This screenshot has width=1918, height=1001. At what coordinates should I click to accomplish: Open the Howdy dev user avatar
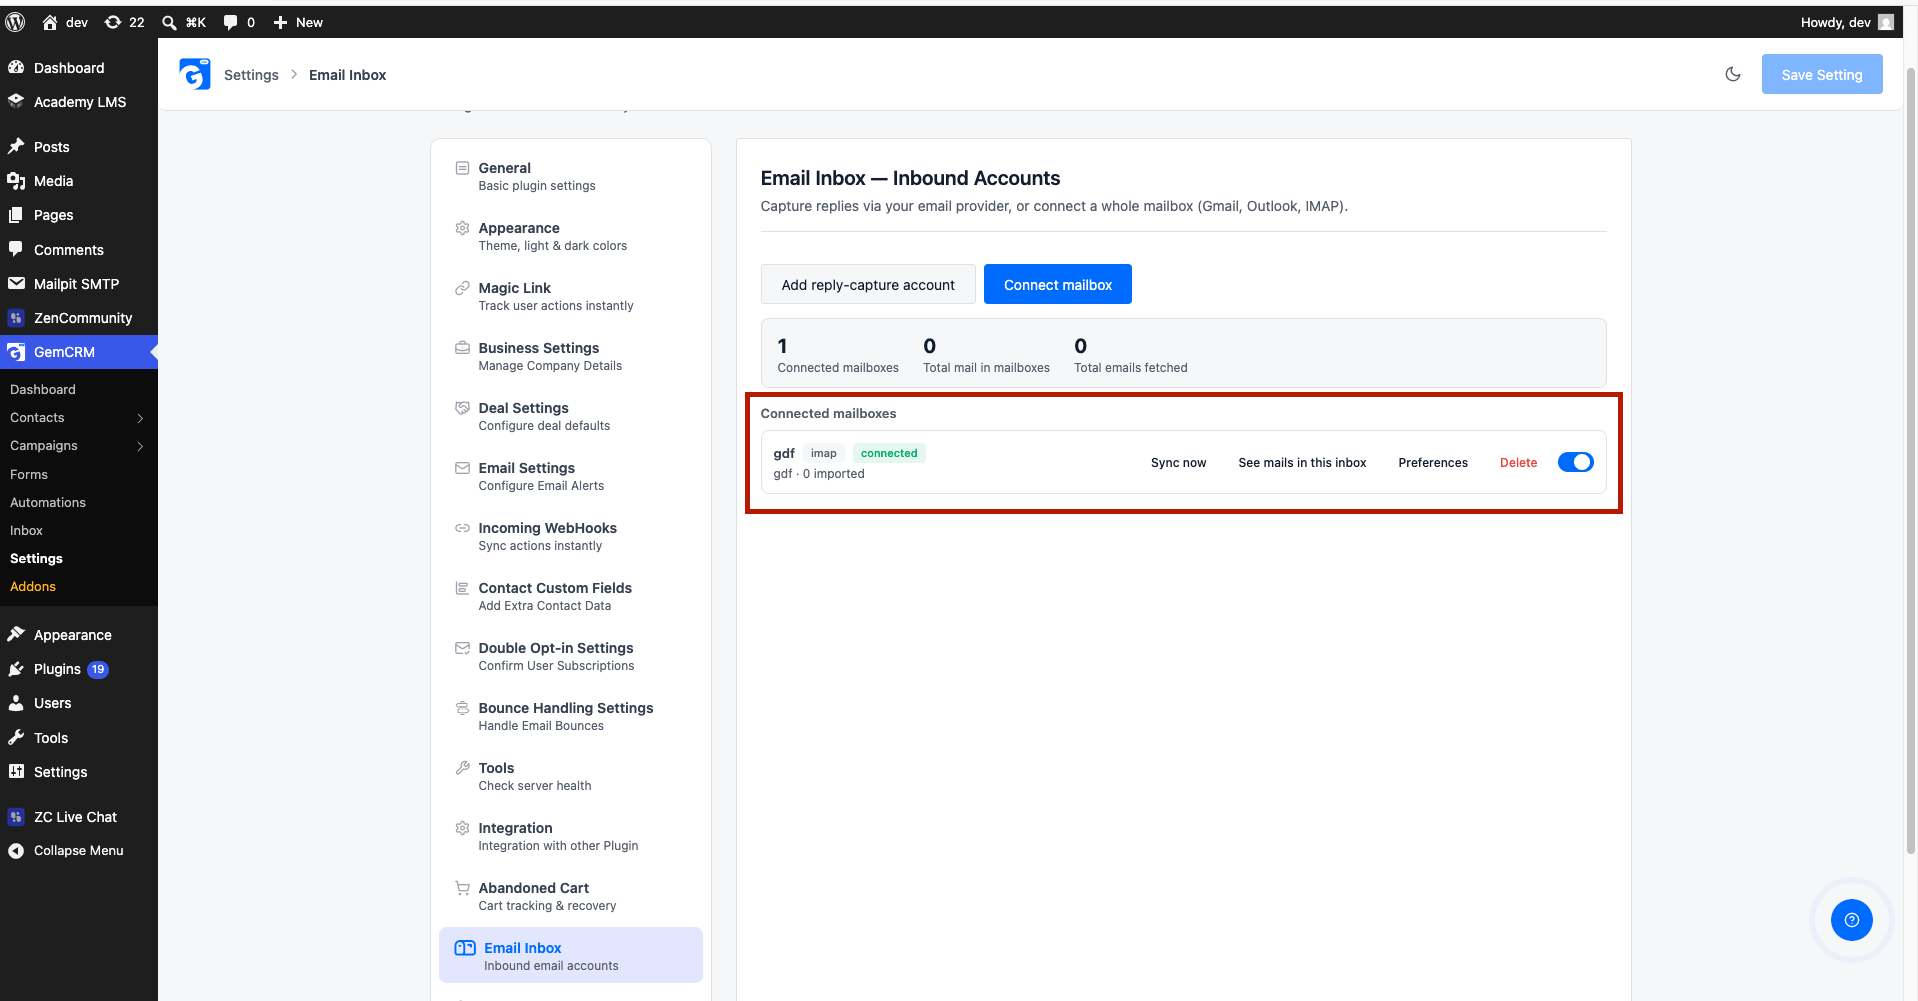click(1885, 22)
